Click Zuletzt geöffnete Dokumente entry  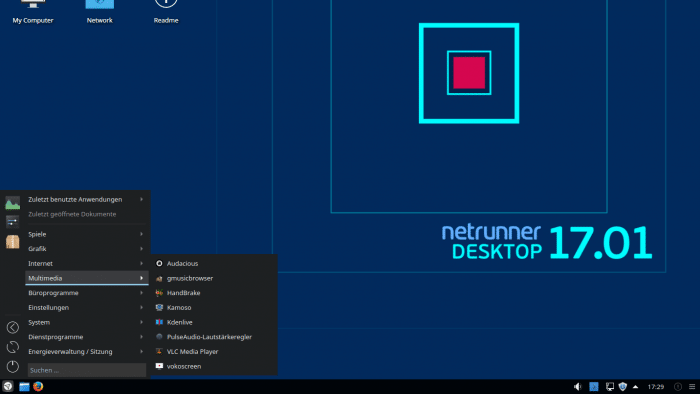[87, 214]
